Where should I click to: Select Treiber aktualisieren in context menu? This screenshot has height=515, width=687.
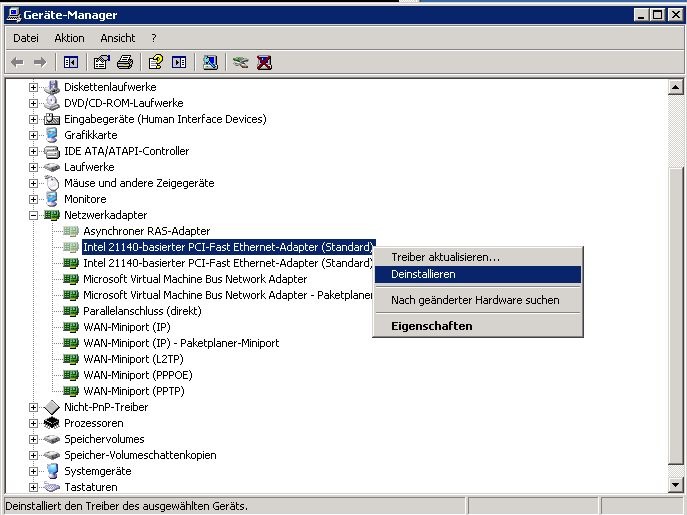point(445,257)
